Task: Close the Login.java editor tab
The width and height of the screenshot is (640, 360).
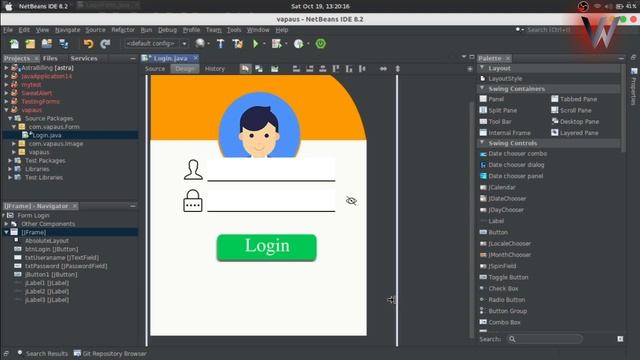Action: [196, 58]
